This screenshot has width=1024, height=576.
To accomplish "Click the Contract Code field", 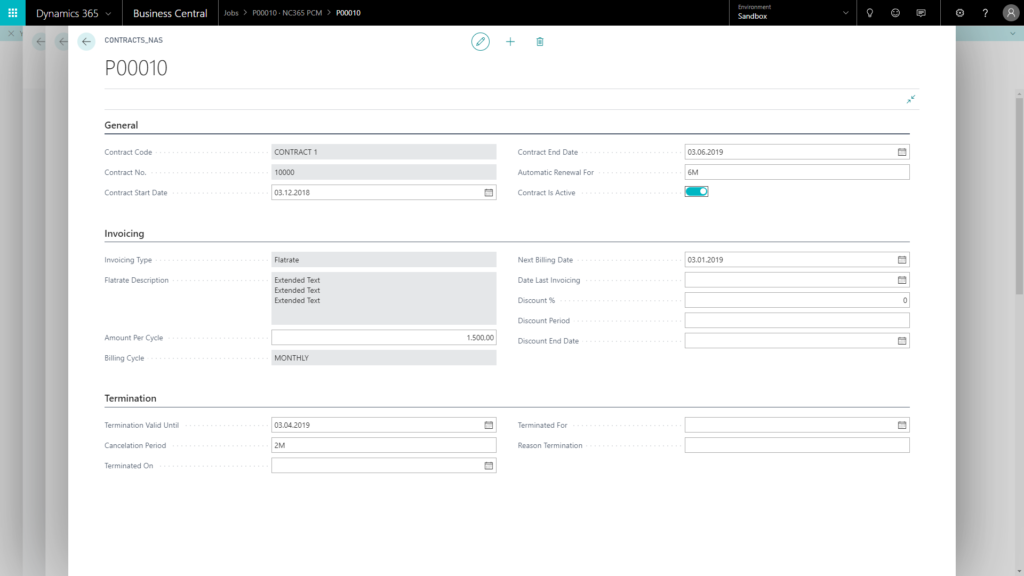I will pyautogui.click(x=383, y=152).
